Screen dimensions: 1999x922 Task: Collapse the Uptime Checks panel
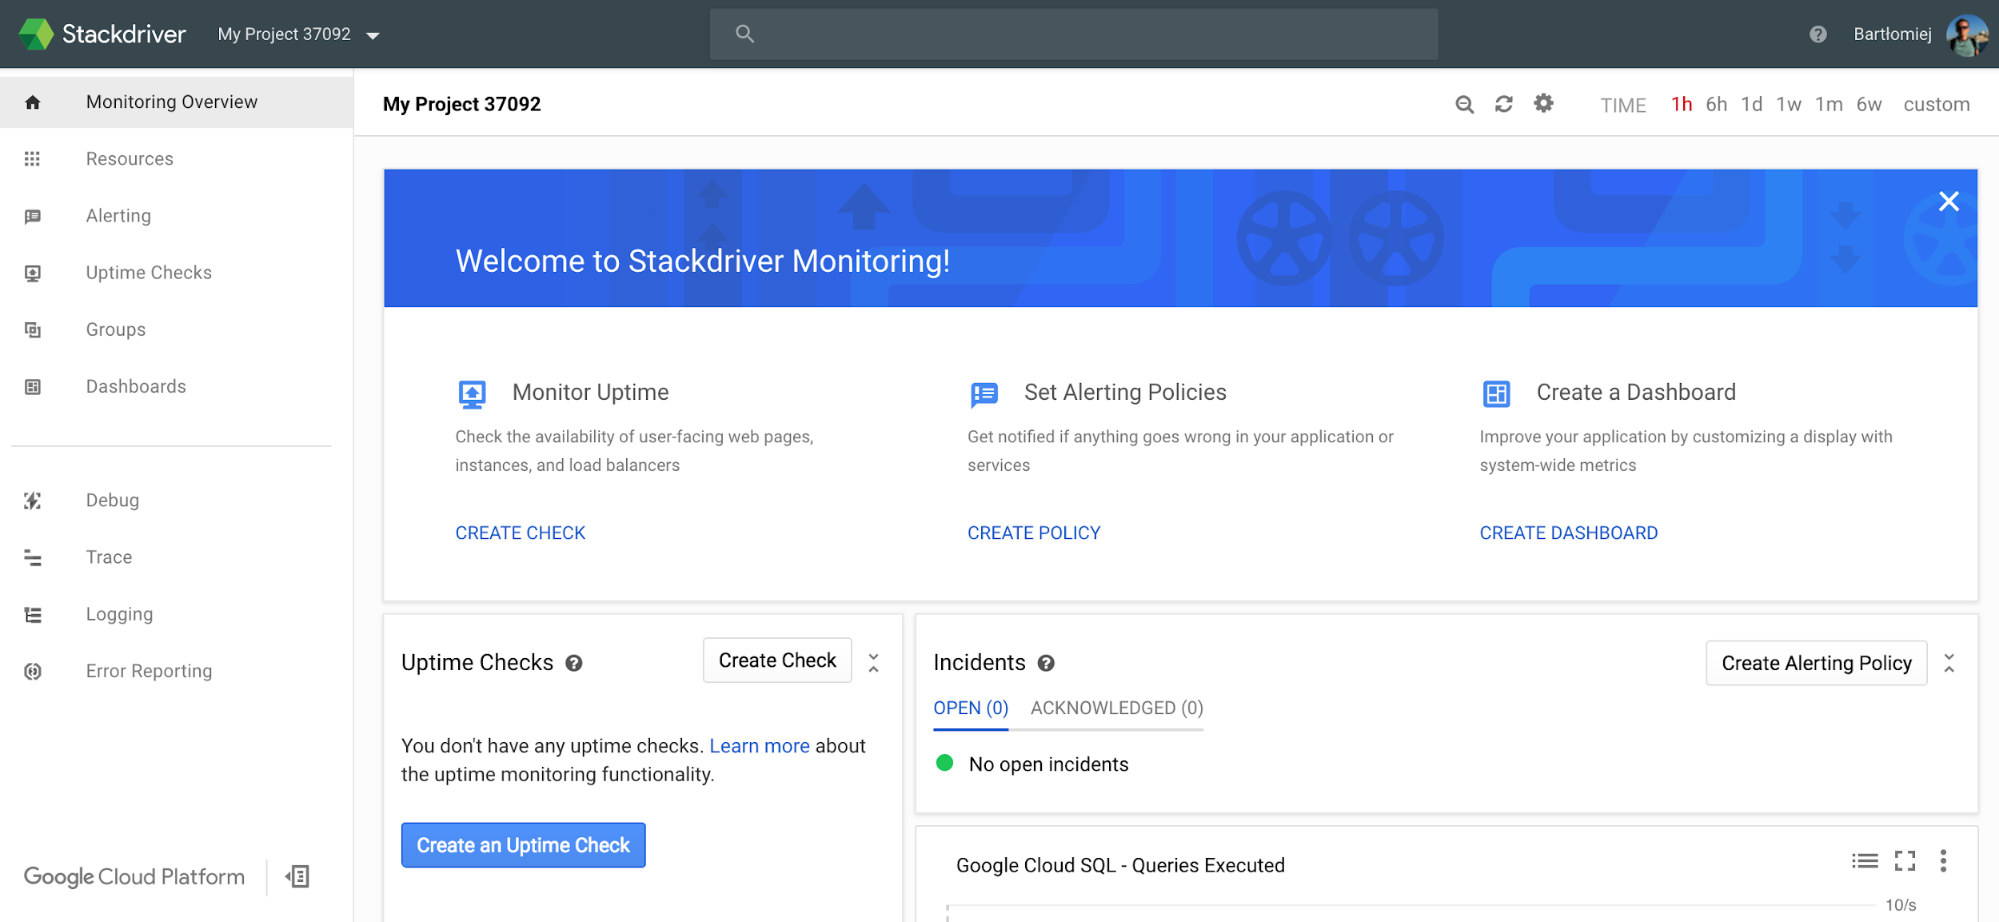[873, 662]
